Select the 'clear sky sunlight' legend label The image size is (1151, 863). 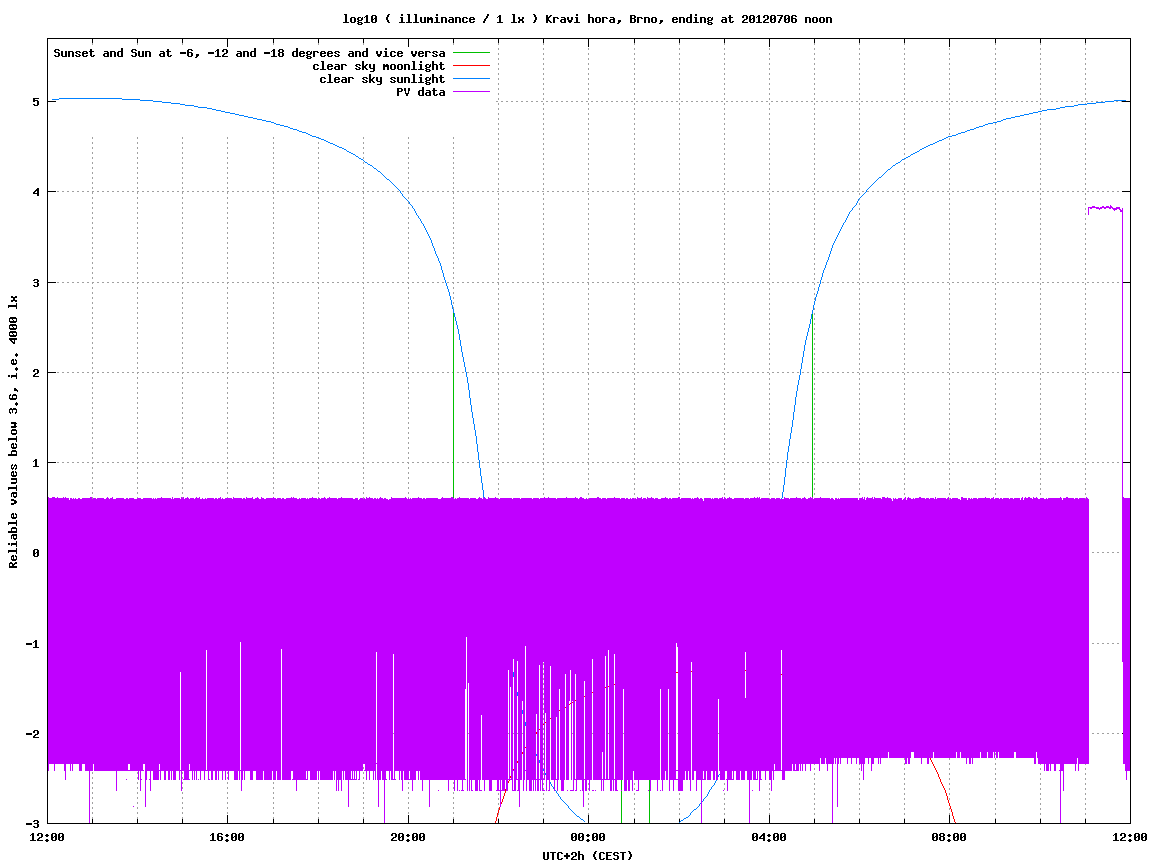point(382,79)
